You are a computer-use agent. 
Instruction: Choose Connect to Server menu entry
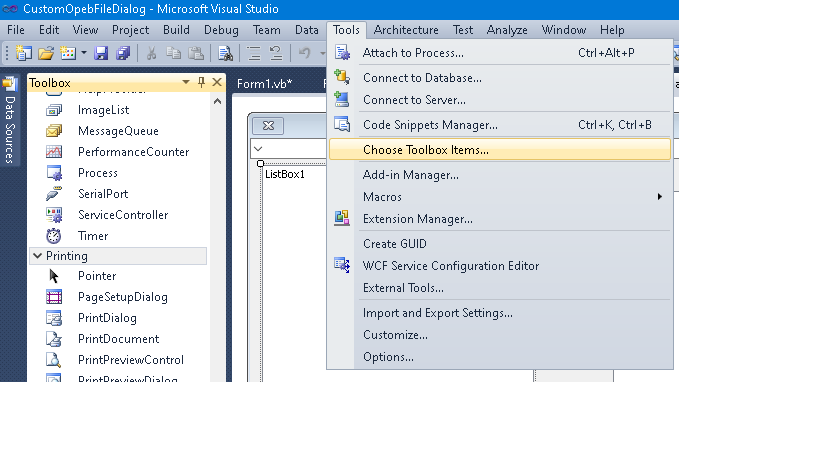(x=500, y=100)
